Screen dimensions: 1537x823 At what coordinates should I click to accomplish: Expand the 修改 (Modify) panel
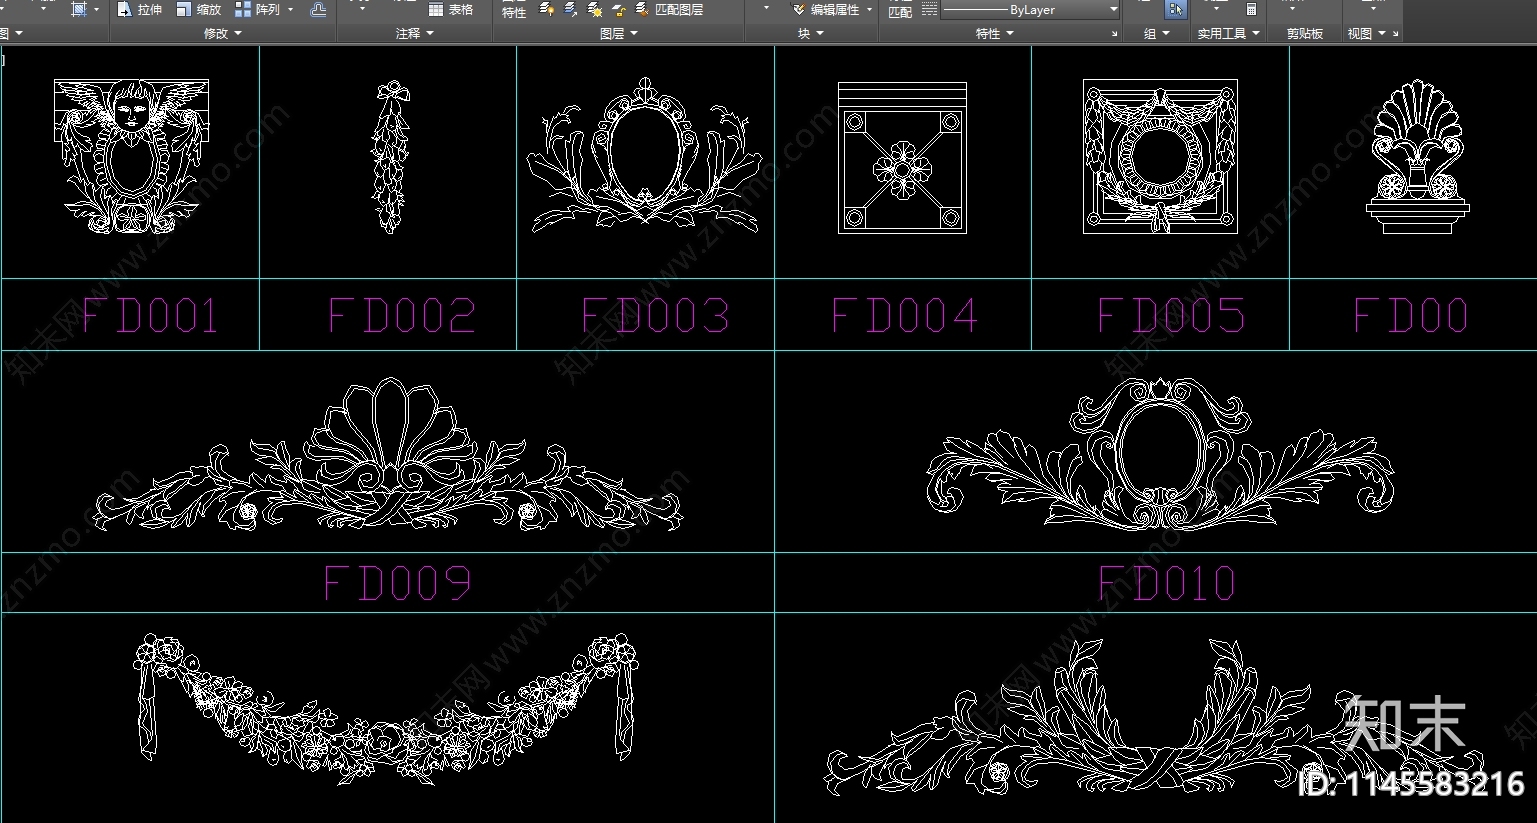tap(223, 34)
